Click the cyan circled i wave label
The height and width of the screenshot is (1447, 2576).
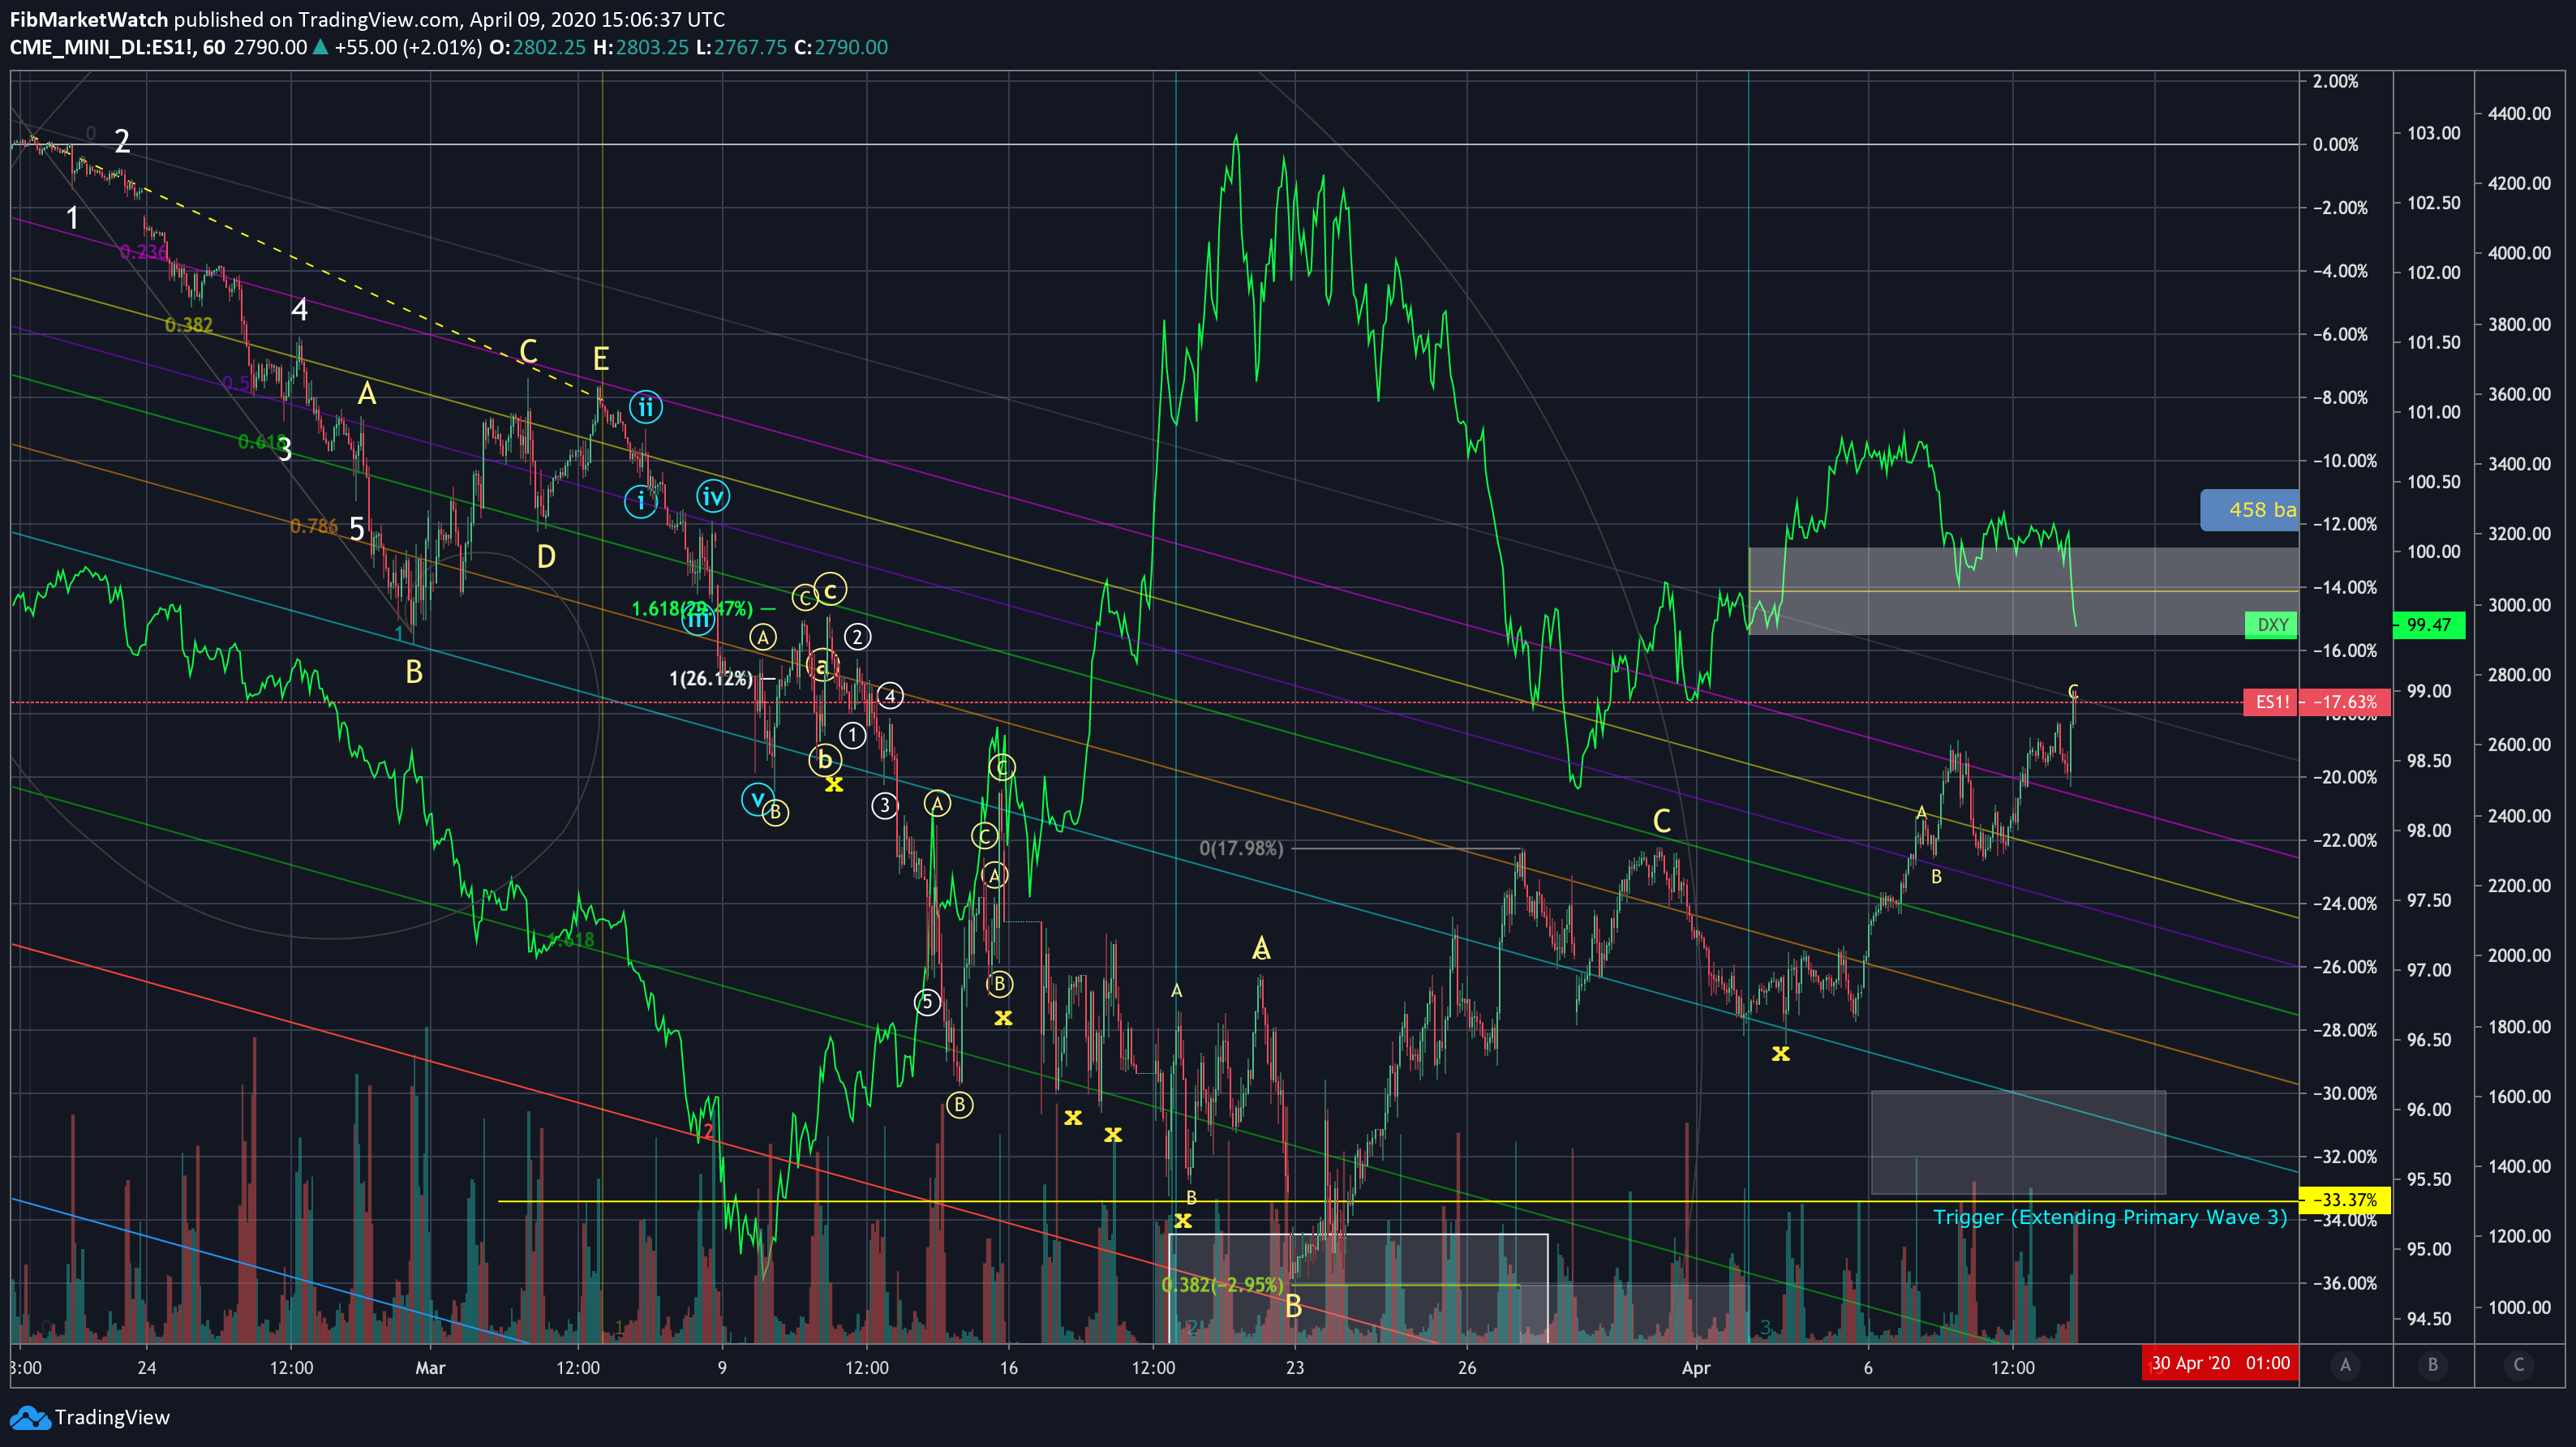[x=641, y=501]
